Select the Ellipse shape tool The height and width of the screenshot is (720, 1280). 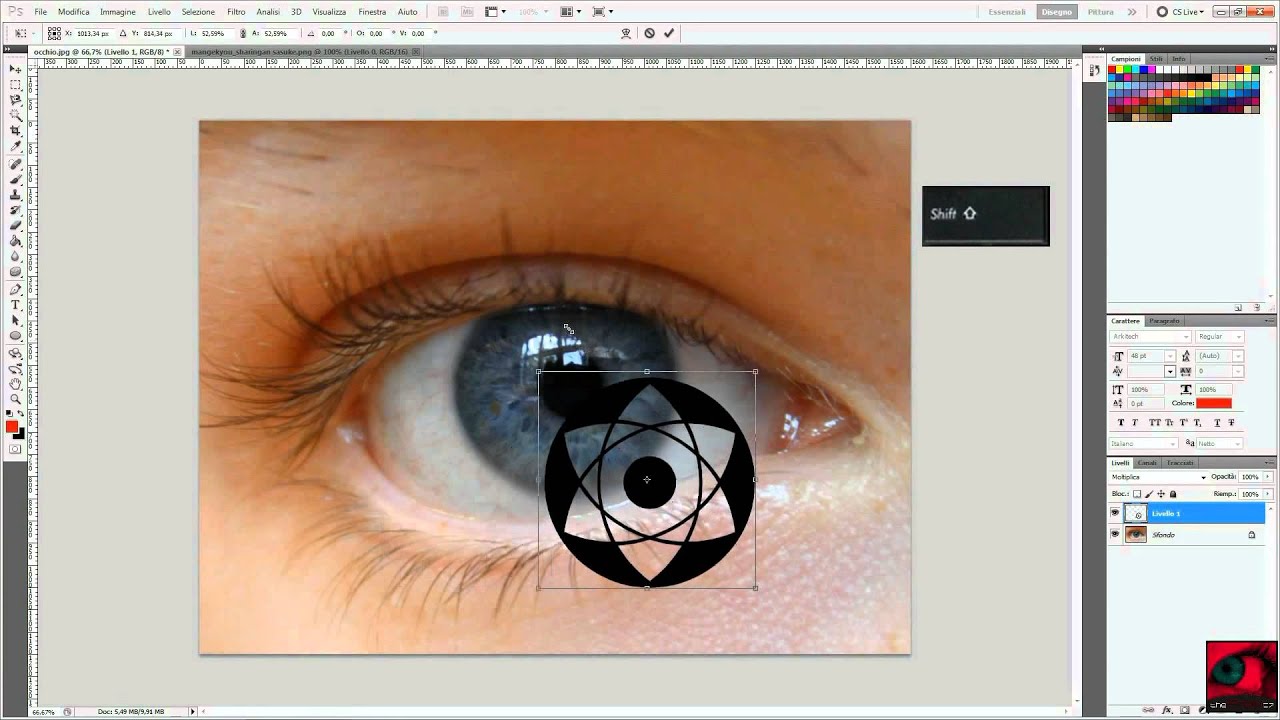click(15, 336)
